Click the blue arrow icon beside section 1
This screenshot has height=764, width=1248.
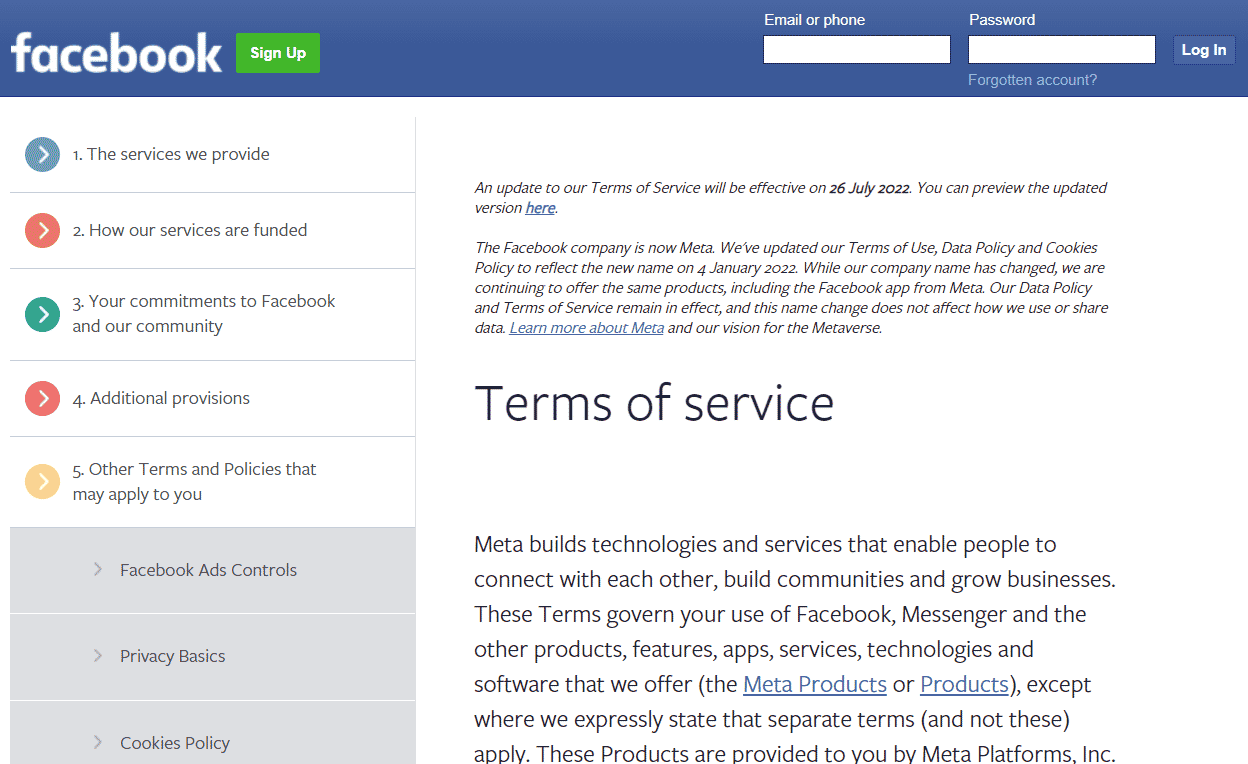point(42,154)
